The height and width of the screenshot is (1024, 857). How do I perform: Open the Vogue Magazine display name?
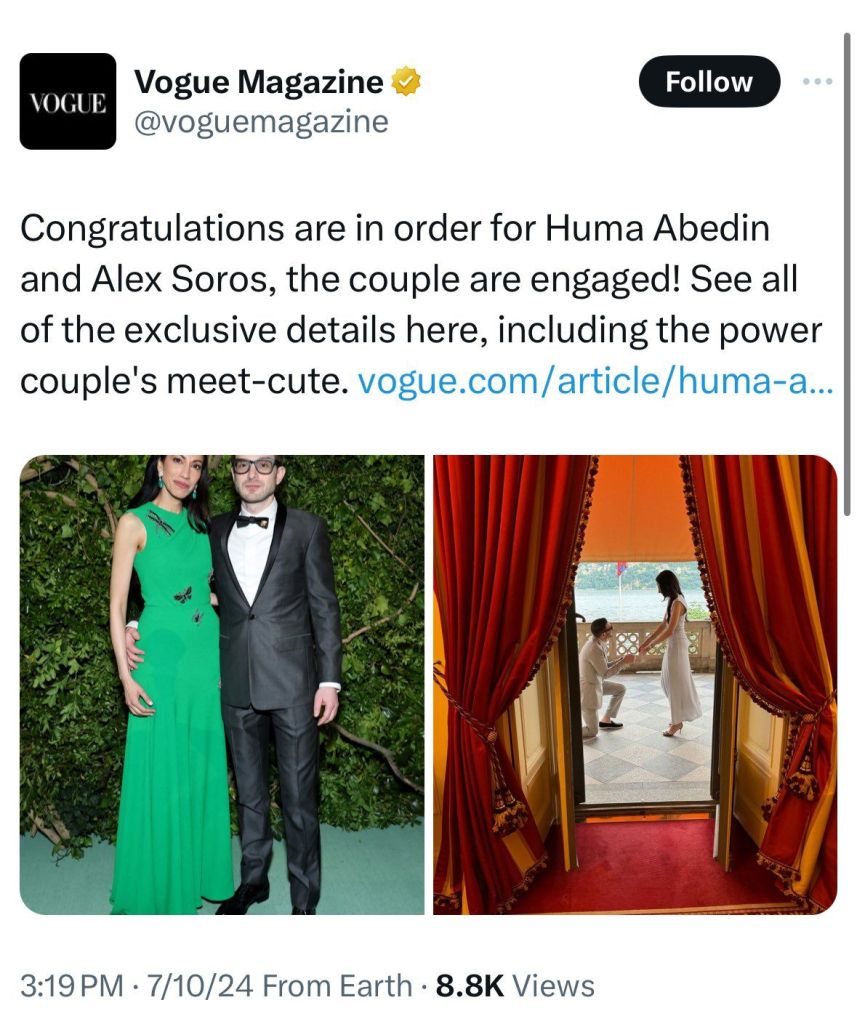click(x=259, y=82)
